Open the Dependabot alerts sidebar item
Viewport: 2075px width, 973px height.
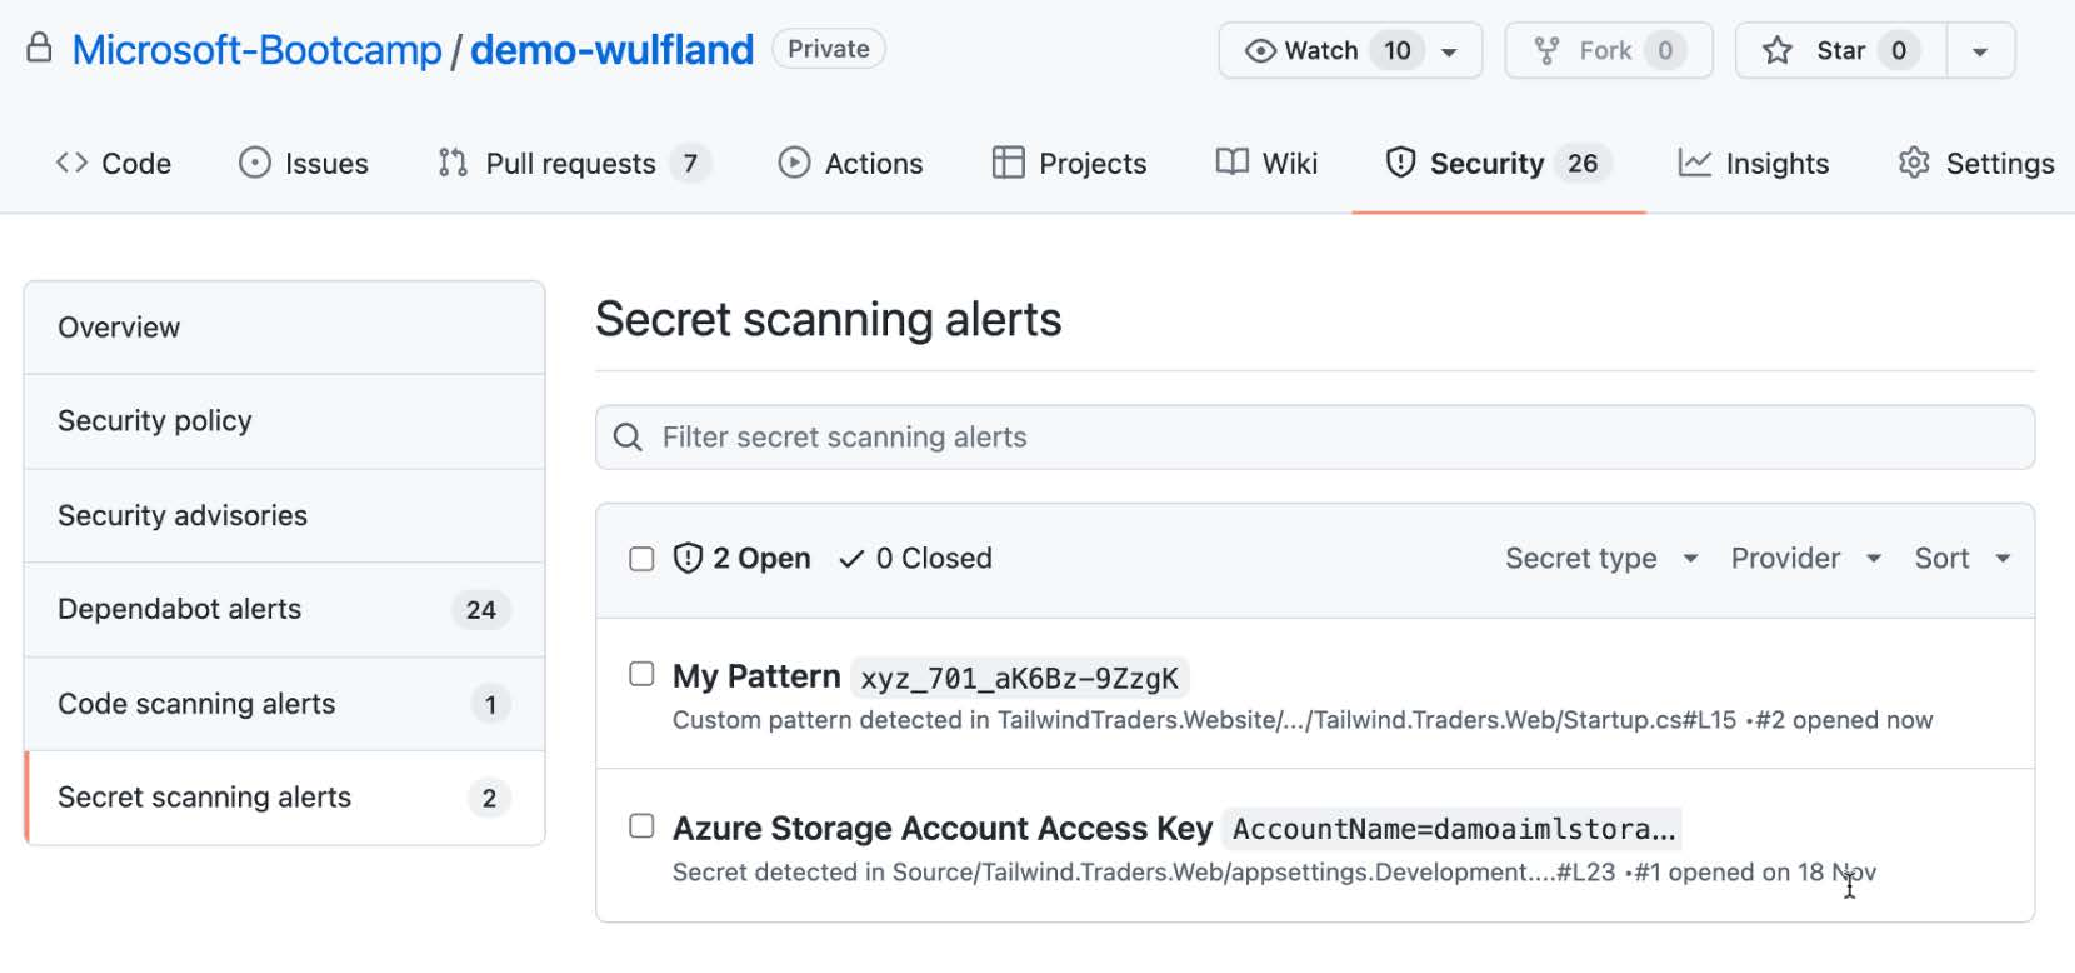tap(285, 609)
